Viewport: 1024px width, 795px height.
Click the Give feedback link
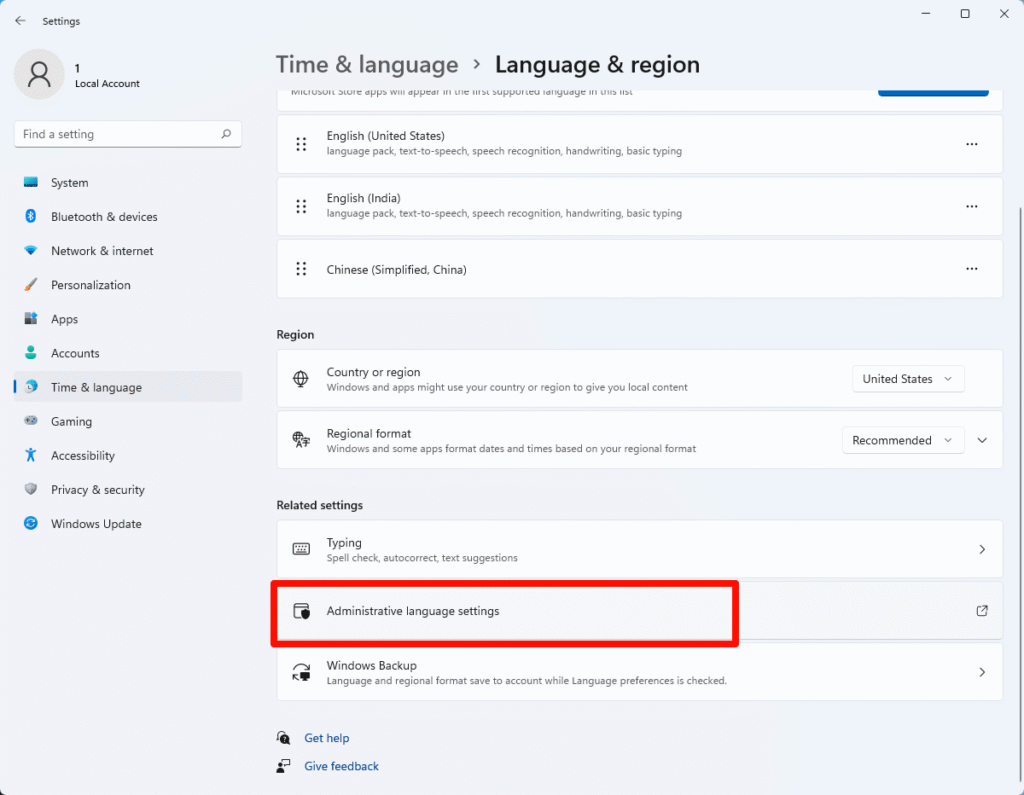pyautogui.click(x=341, y=766)
